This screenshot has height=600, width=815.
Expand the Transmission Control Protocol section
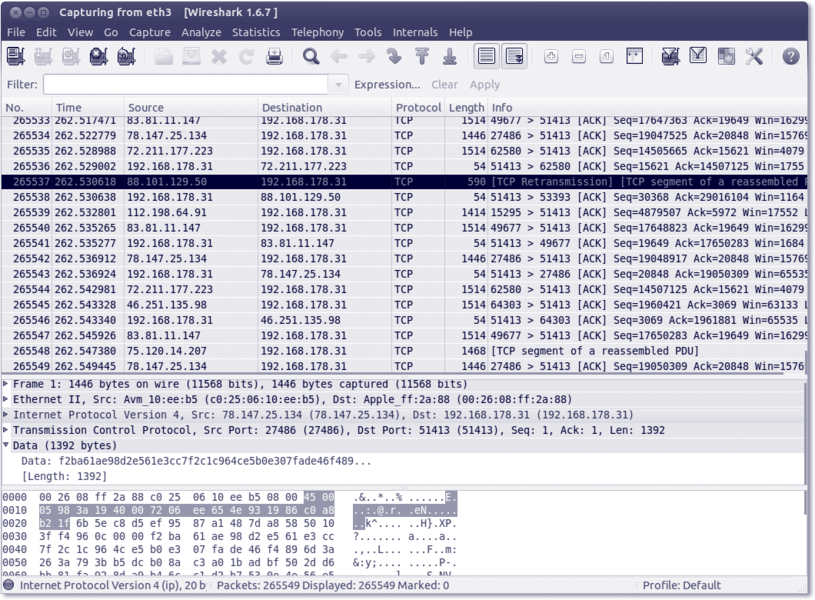click(x=7, y=430)
